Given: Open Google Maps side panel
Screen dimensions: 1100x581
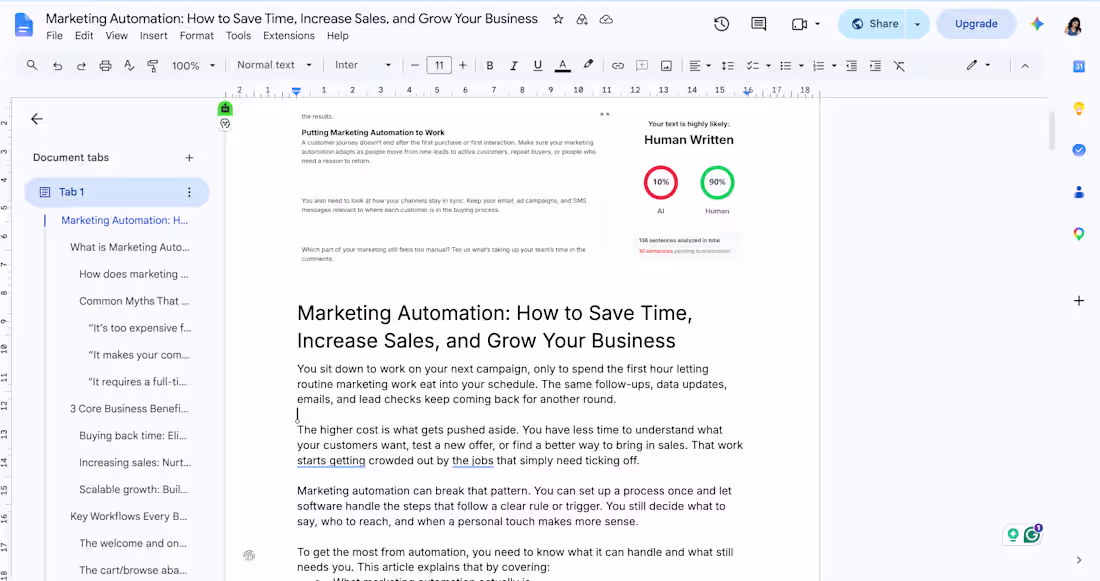Looking at the screenshot, I should (1079, 234).
